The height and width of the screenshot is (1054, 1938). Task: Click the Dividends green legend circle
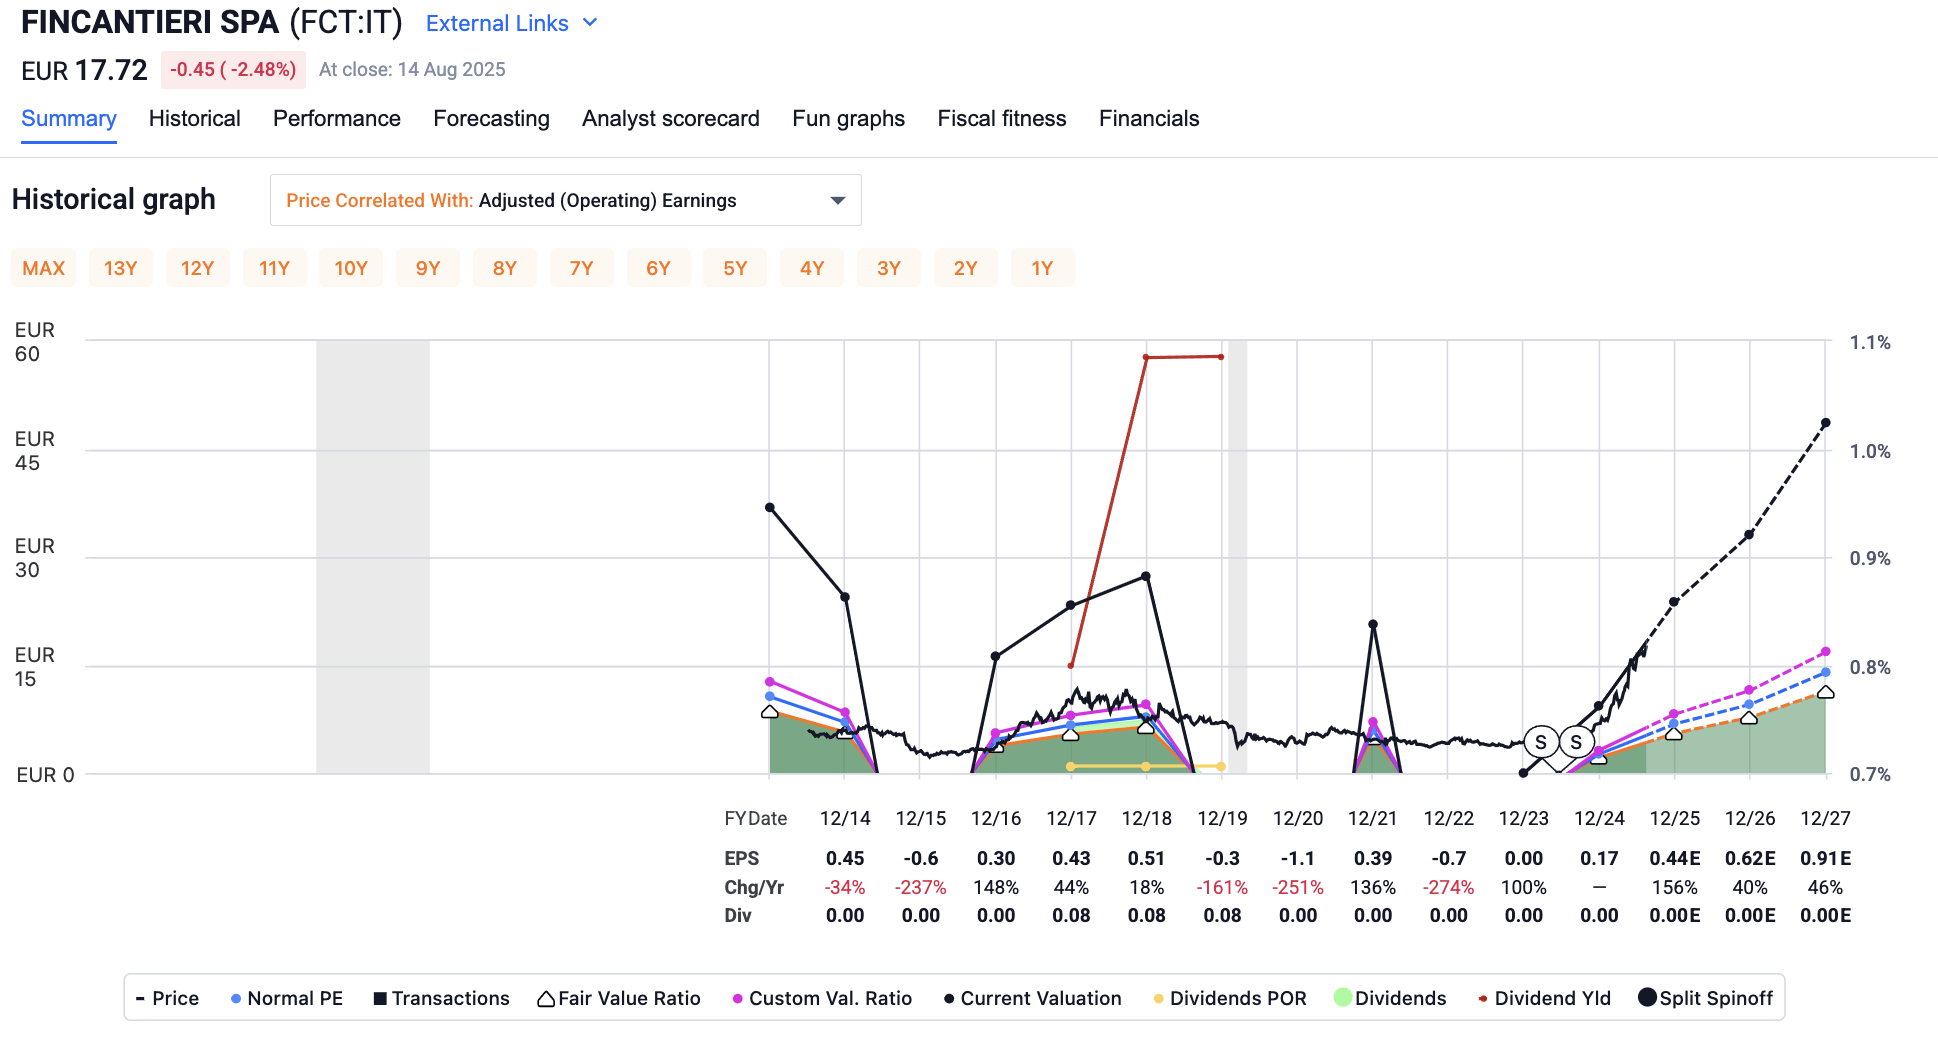pos(1343,998)
